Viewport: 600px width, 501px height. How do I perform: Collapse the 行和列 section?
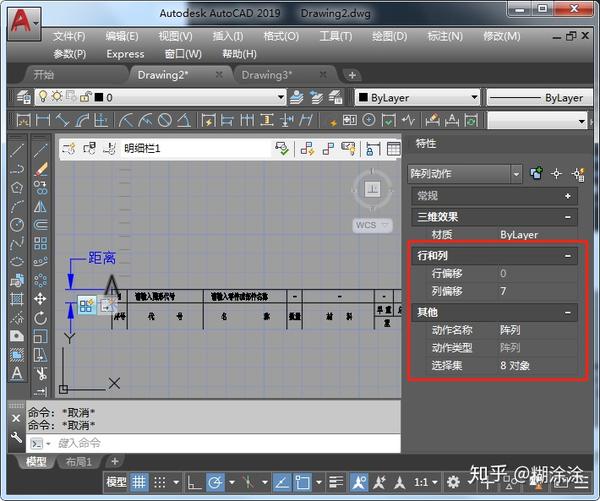[x=568, y=256]
